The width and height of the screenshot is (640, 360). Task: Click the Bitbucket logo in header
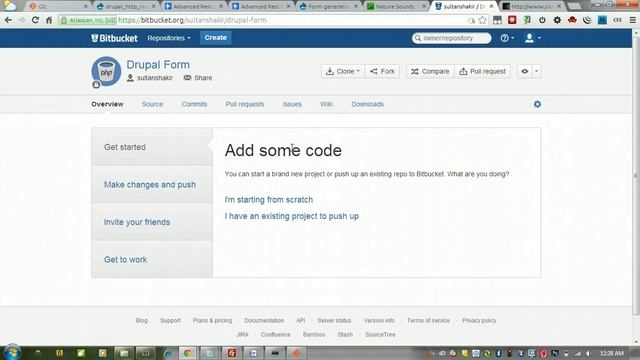(x=114, y=38)
